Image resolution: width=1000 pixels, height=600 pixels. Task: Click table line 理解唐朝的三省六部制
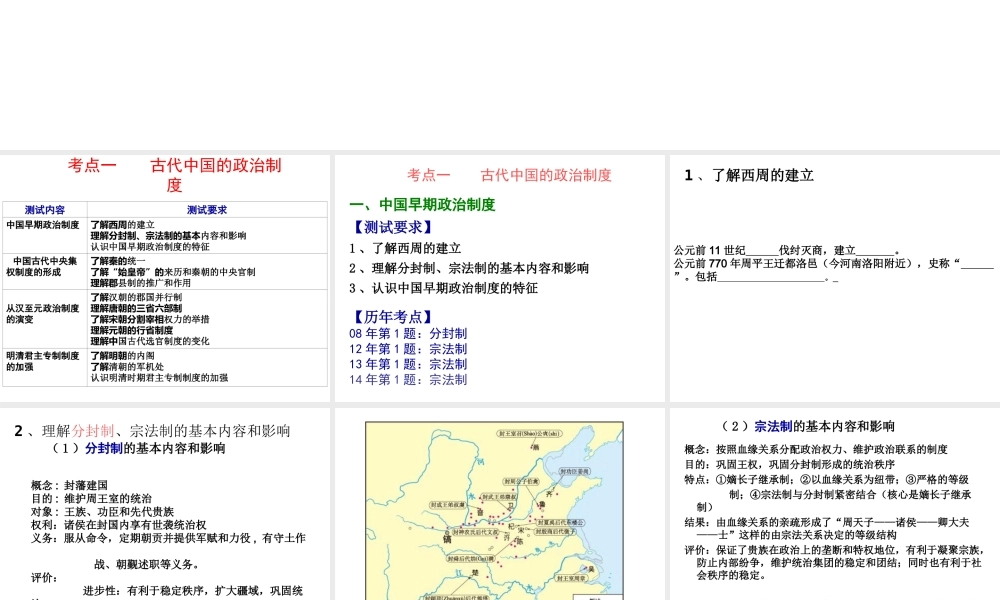[136, 308]
